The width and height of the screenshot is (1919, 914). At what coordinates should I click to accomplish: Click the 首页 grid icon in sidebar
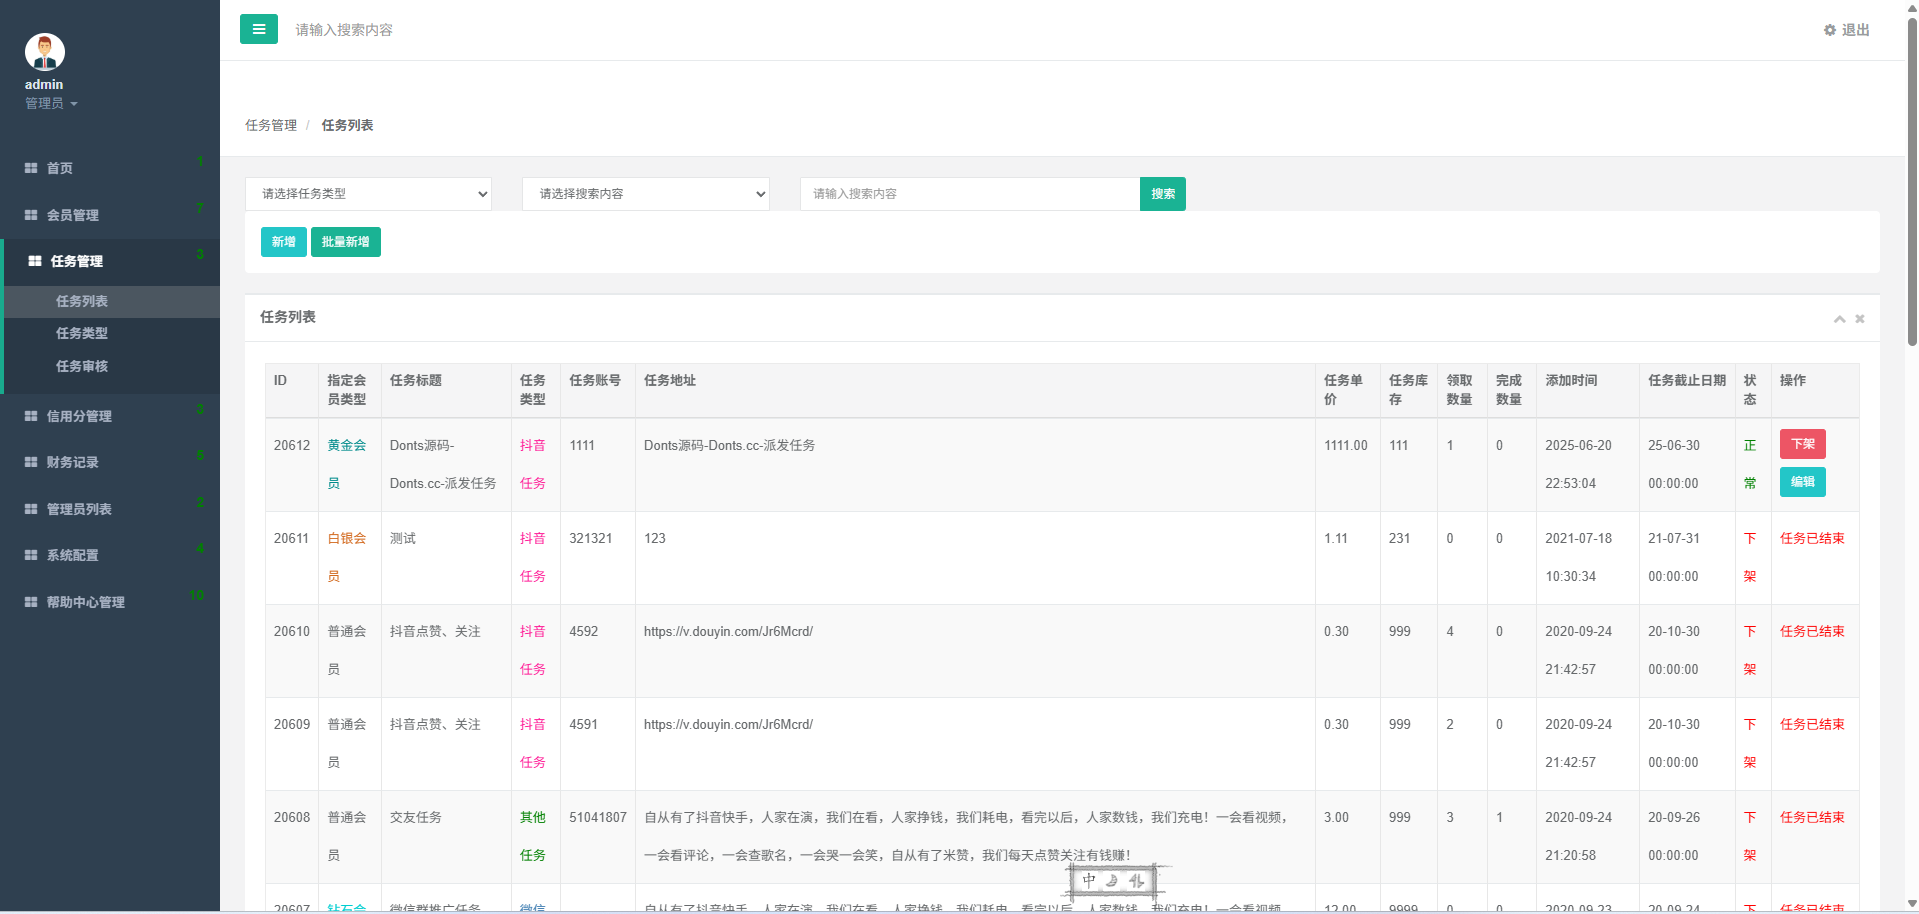tap(31, 168)
